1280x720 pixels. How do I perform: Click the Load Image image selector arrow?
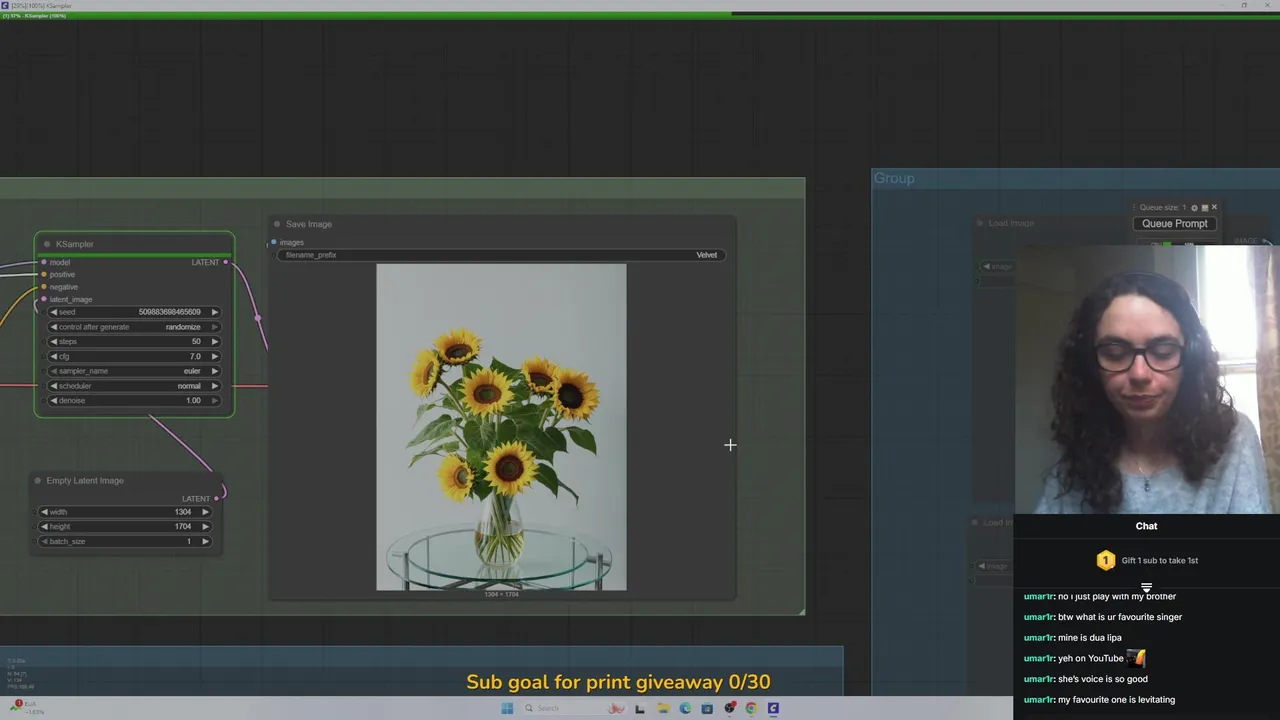click(x=986, y=266)
